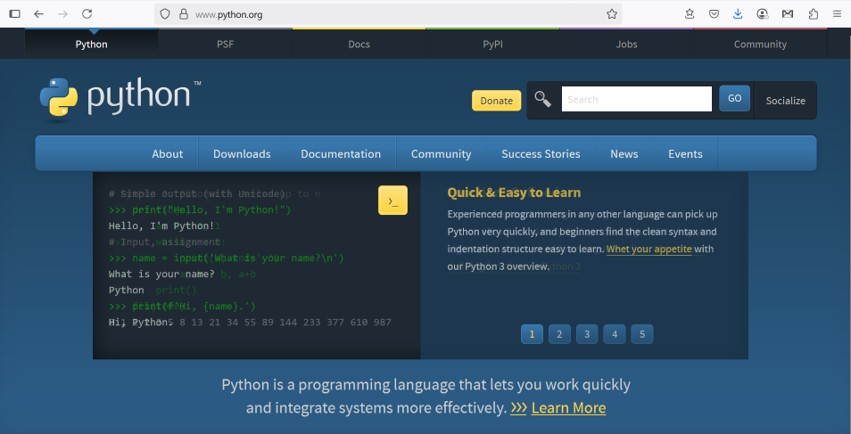Select the PyPI top tab
Screen dimensions: 851x434
click(x=493, y=44)
